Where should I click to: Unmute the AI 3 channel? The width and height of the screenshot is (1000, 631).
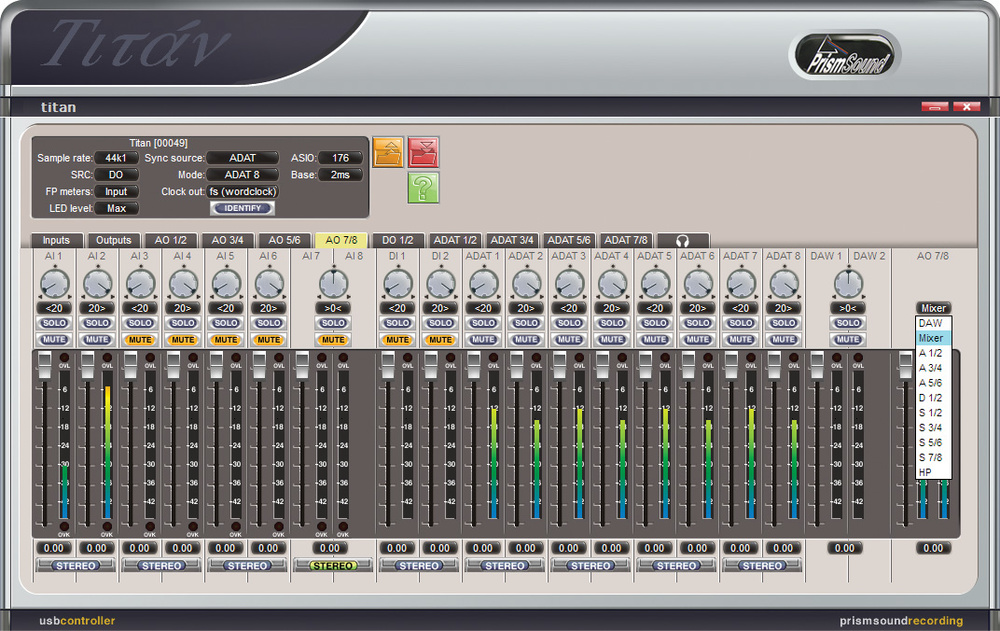(140, 340)
